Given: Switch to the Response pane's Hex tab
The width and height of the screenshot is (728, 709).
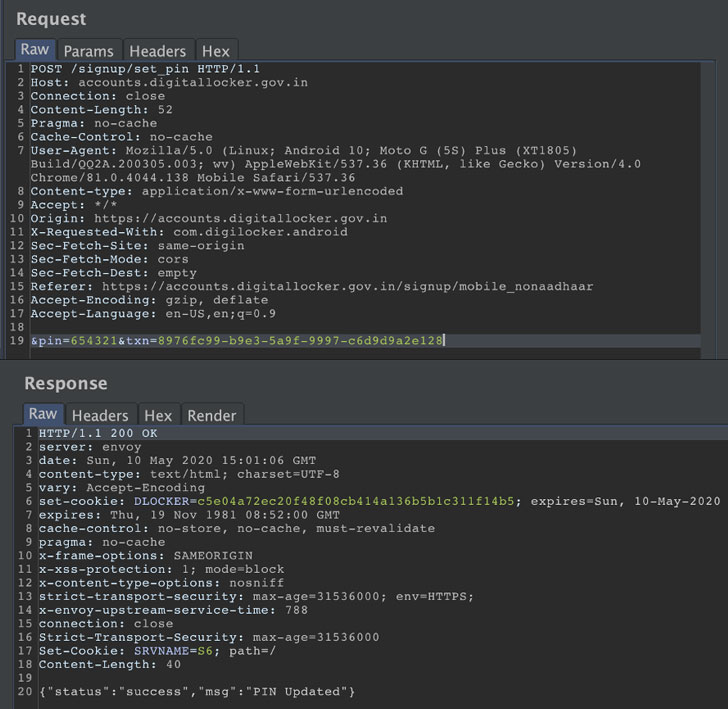Looking at the screenshot, I should pyautogui.click(x=158, y=415).
